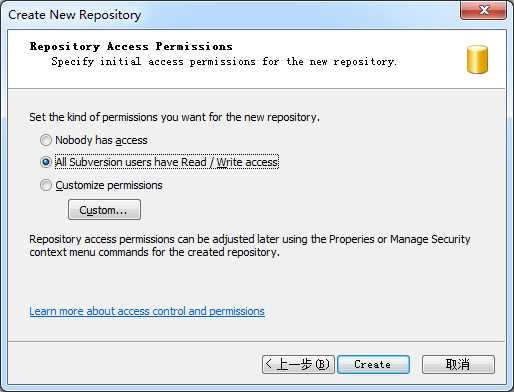Click the Set the kind of permissions instruction
This screenshot has width=514, height=392.
pos(174,117)
